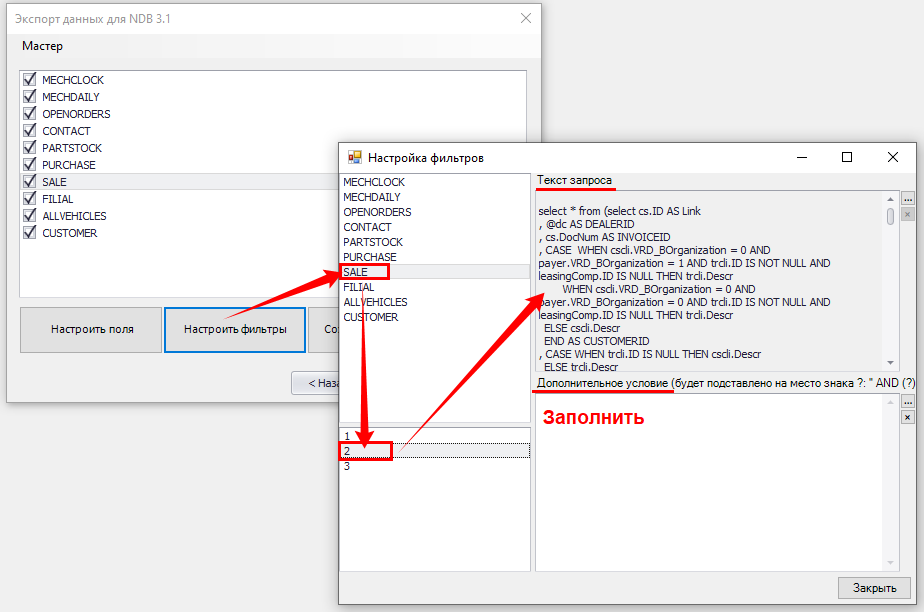This screenshot has width=924, height=612.
Task: Disable the CUSTOMER checkbox
Action: (29, 233)
